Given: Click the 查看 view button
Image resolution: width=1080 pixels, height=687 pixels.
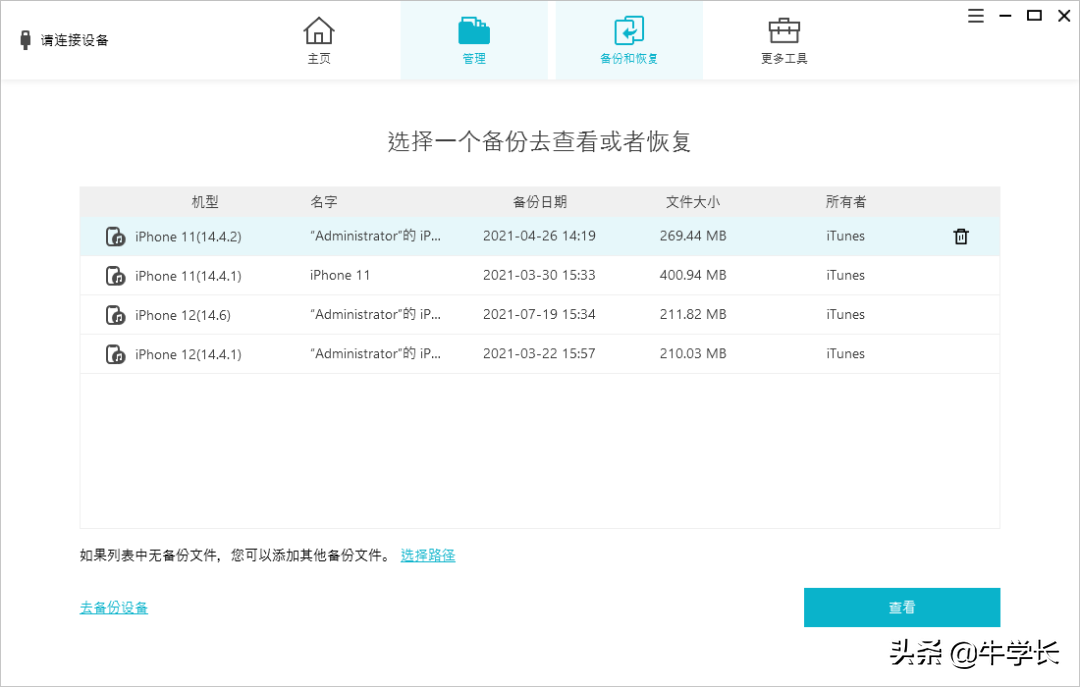Looking at the screenshot, I should tap(901, 607).
